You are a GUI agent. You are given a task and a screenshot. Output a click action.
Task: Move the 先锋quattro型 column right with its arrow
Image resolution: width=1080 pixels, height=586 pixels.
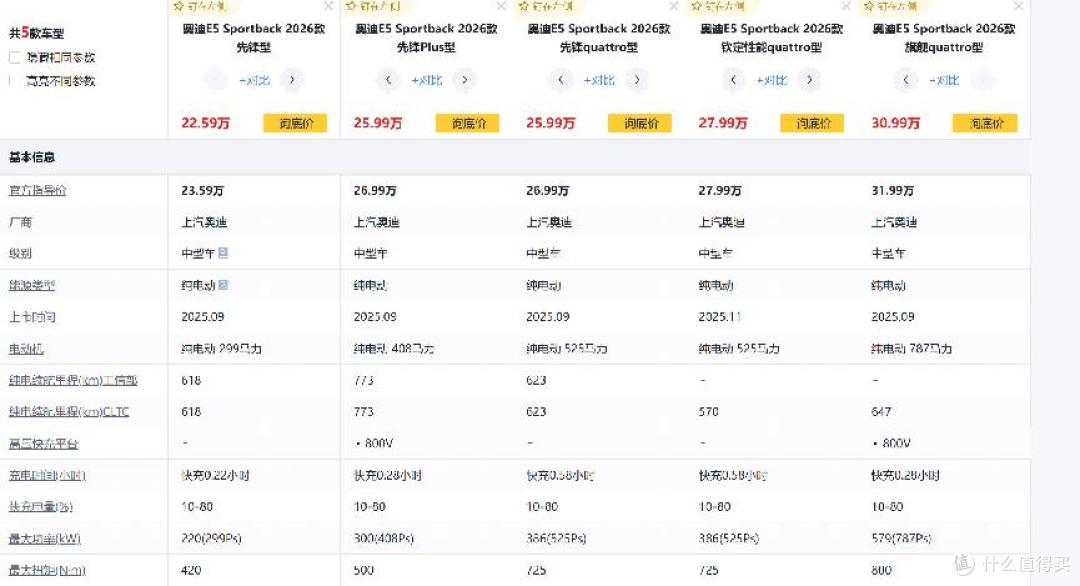pos(637,80)
